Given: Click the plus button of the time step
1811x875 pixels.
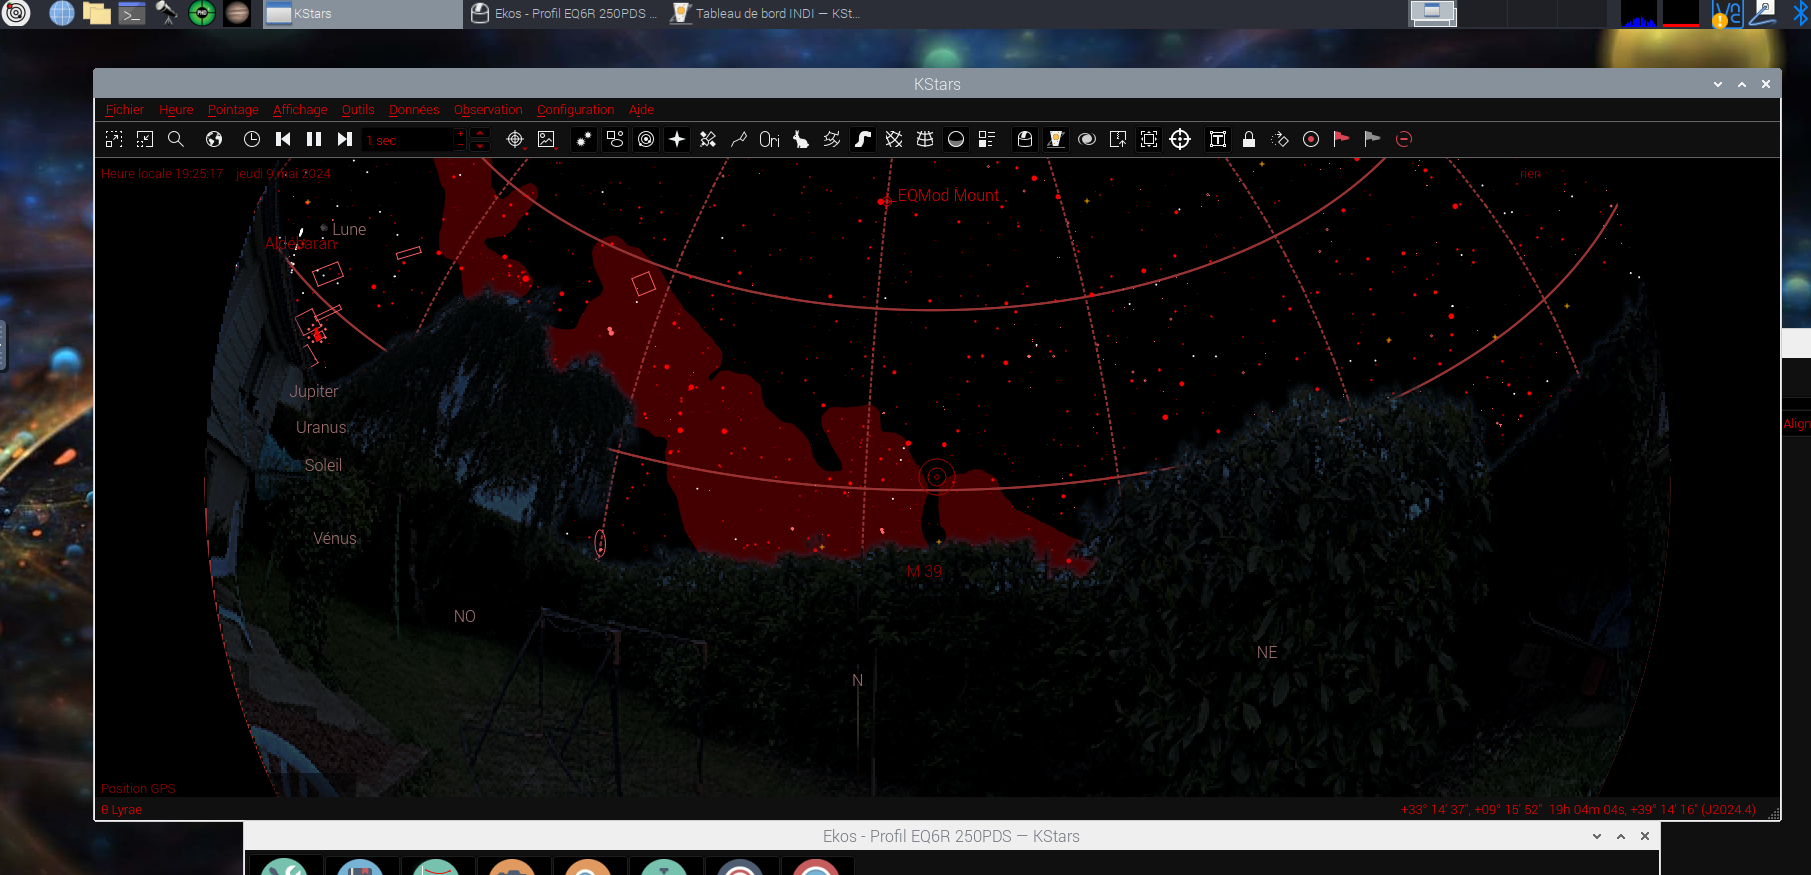Looking at the screenshot, I should pyautogui.click(x=460, y=134).
